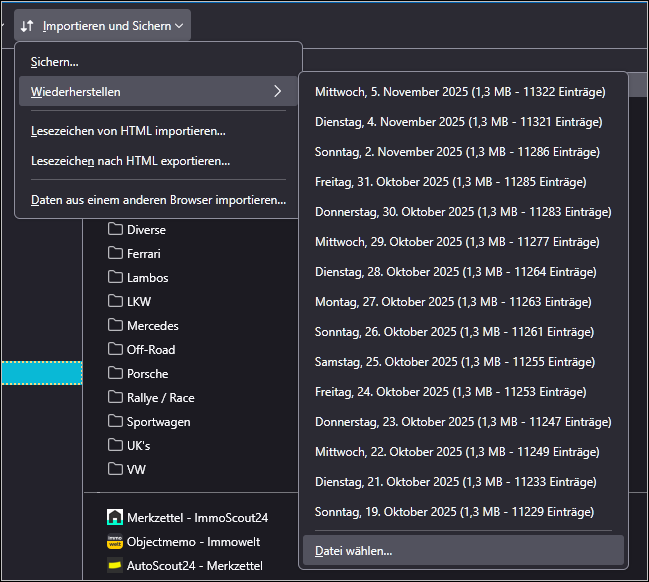
Task: Restore backup from Mittwoch, 5. November 2025
Action: coord(460,92)
